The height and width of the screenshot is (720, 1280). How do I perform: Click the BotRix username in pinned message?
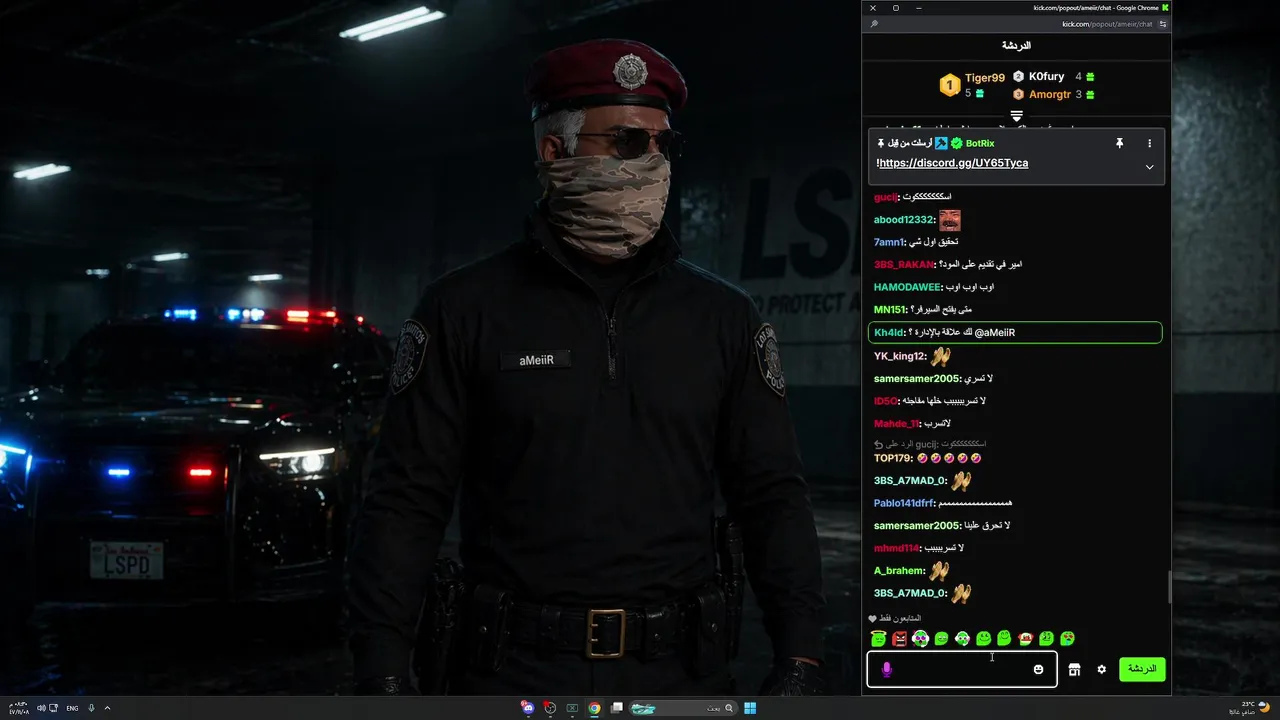pyautogui.click(x=980, y=143)
